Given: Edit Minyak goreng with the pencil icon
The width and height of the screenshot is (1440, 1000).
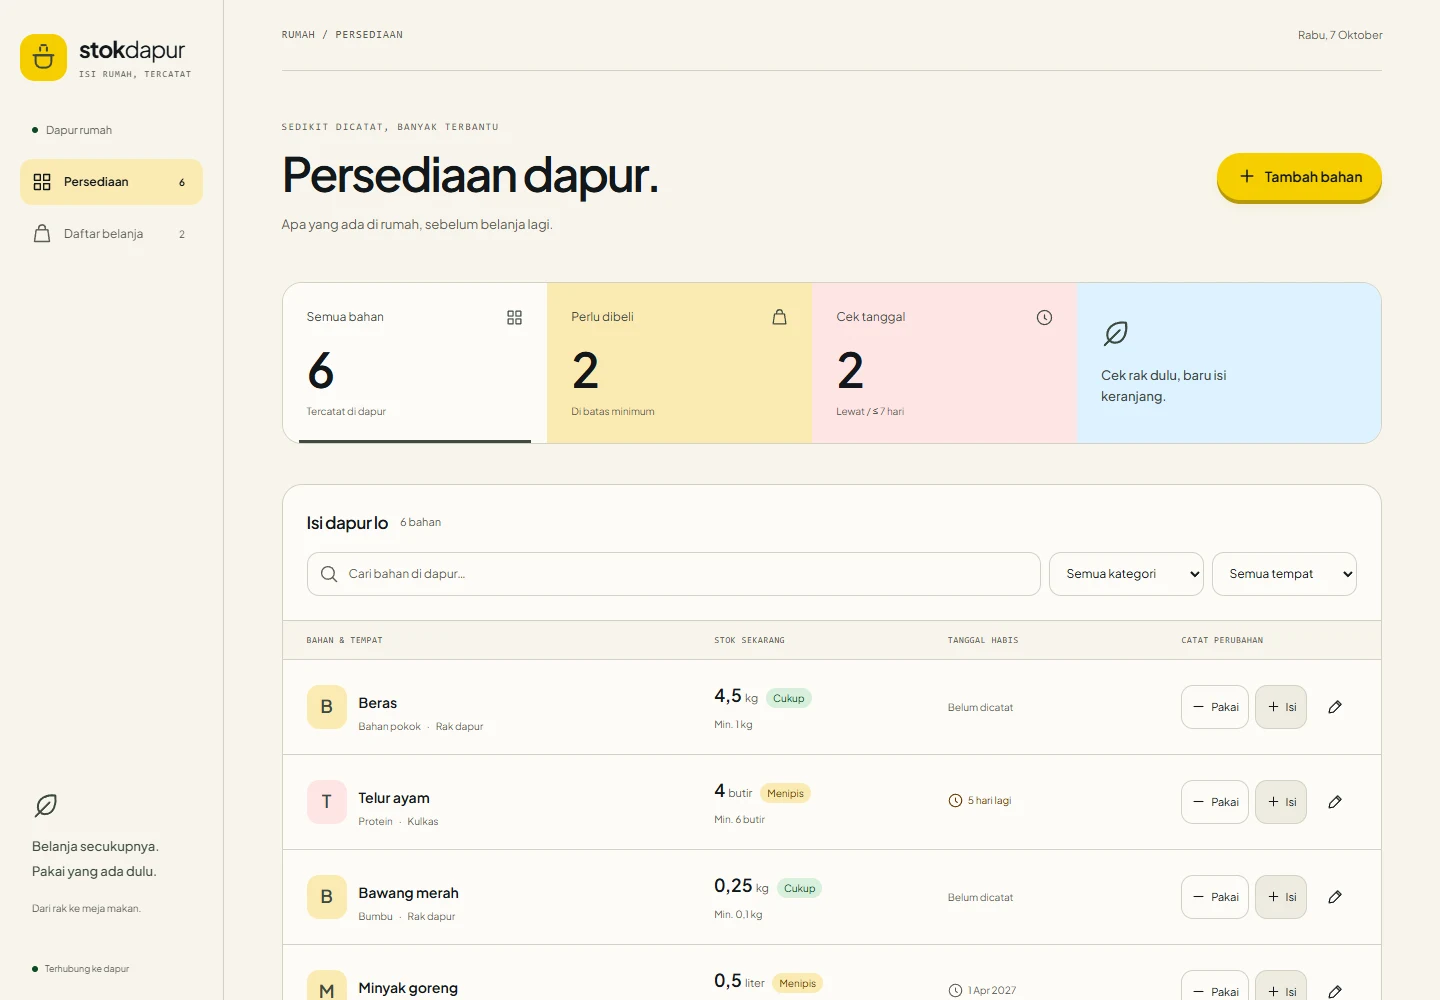Looking at the screenshot, I should pos(1335,991).
